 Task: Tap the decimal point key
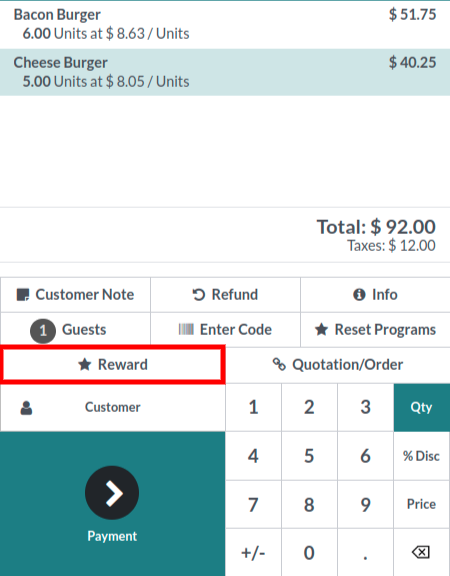click(x=366, y=552)
